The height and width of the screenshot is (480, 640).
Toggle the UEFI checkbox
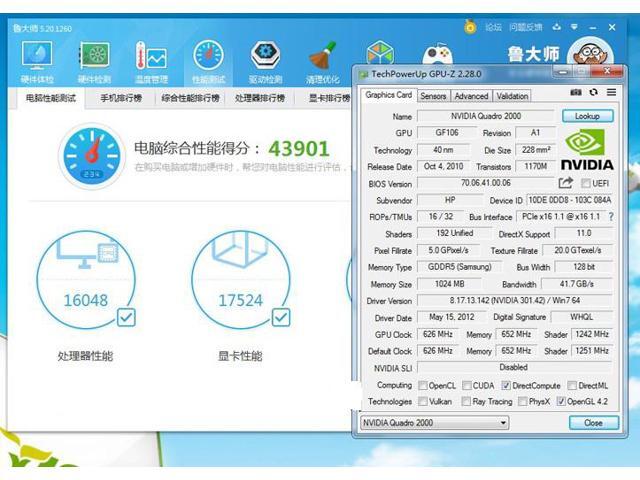coord(585,183)
